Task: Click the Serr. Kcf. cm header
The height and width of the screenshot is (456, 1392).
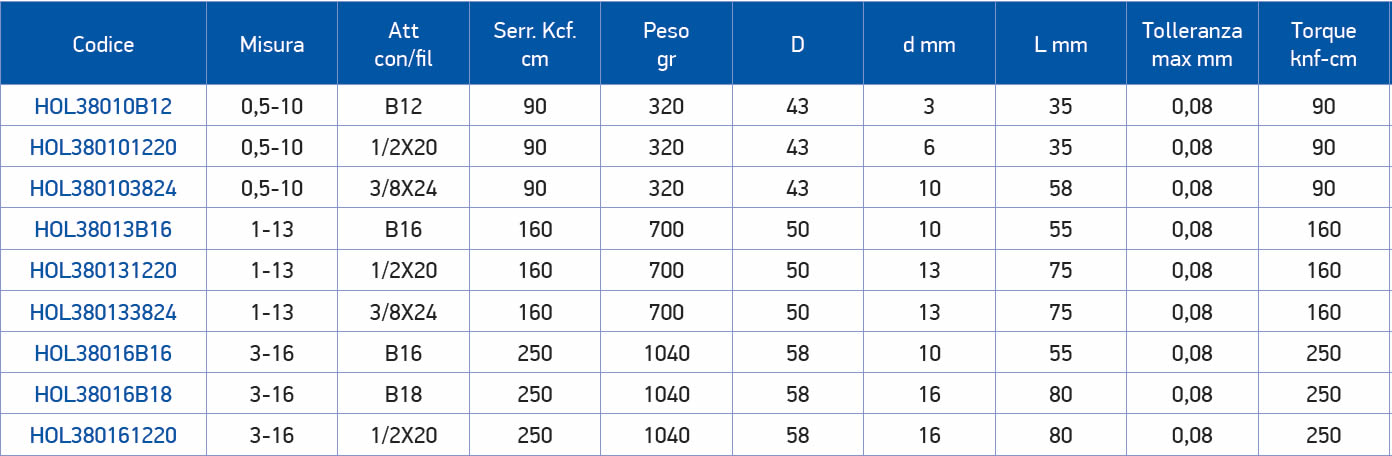Action: (535, 45)
